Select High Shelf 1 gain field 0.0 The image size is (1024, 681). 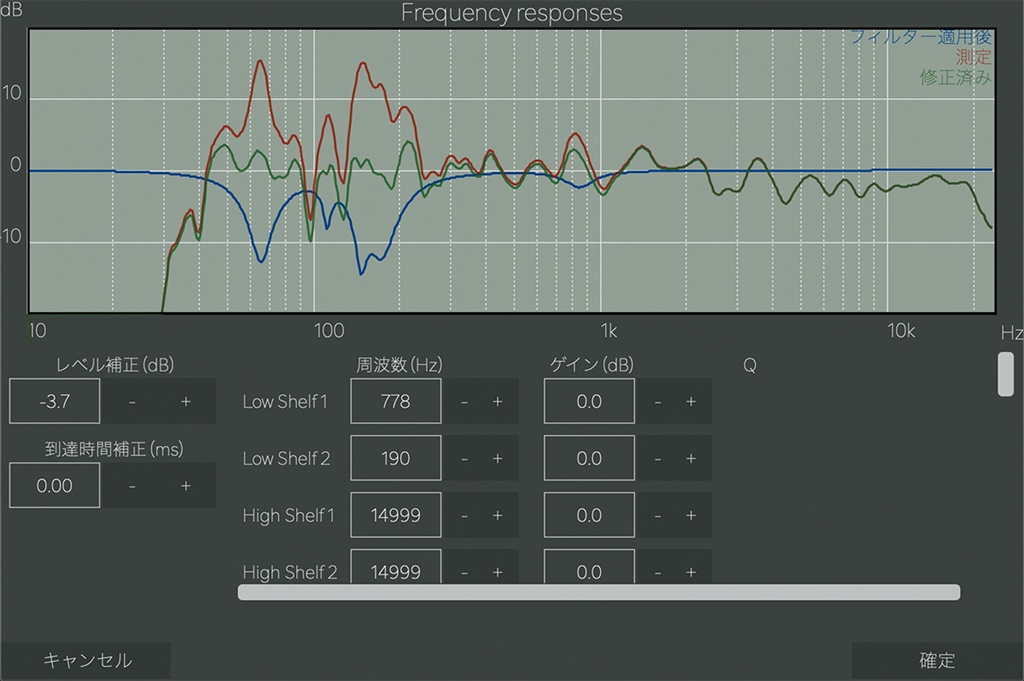click(589, 515)
